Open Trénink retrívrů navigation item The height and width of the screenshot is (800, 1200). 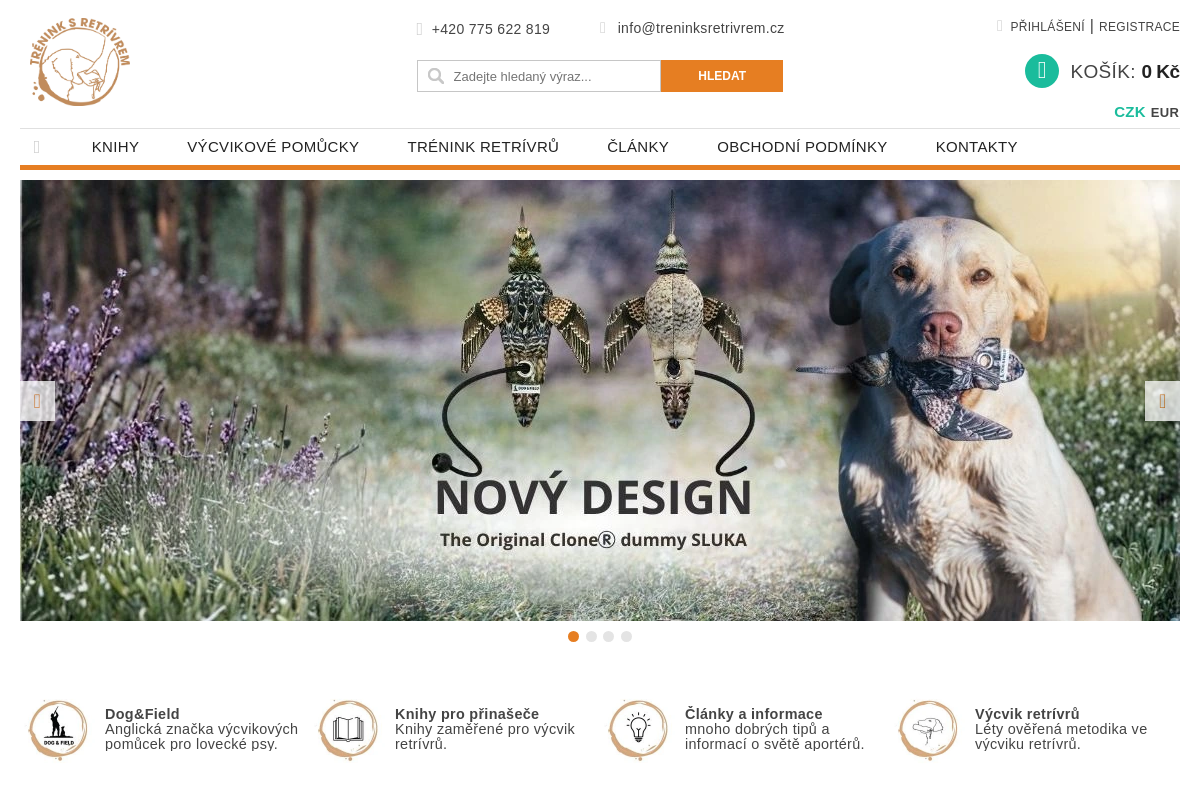coord(483,147)
